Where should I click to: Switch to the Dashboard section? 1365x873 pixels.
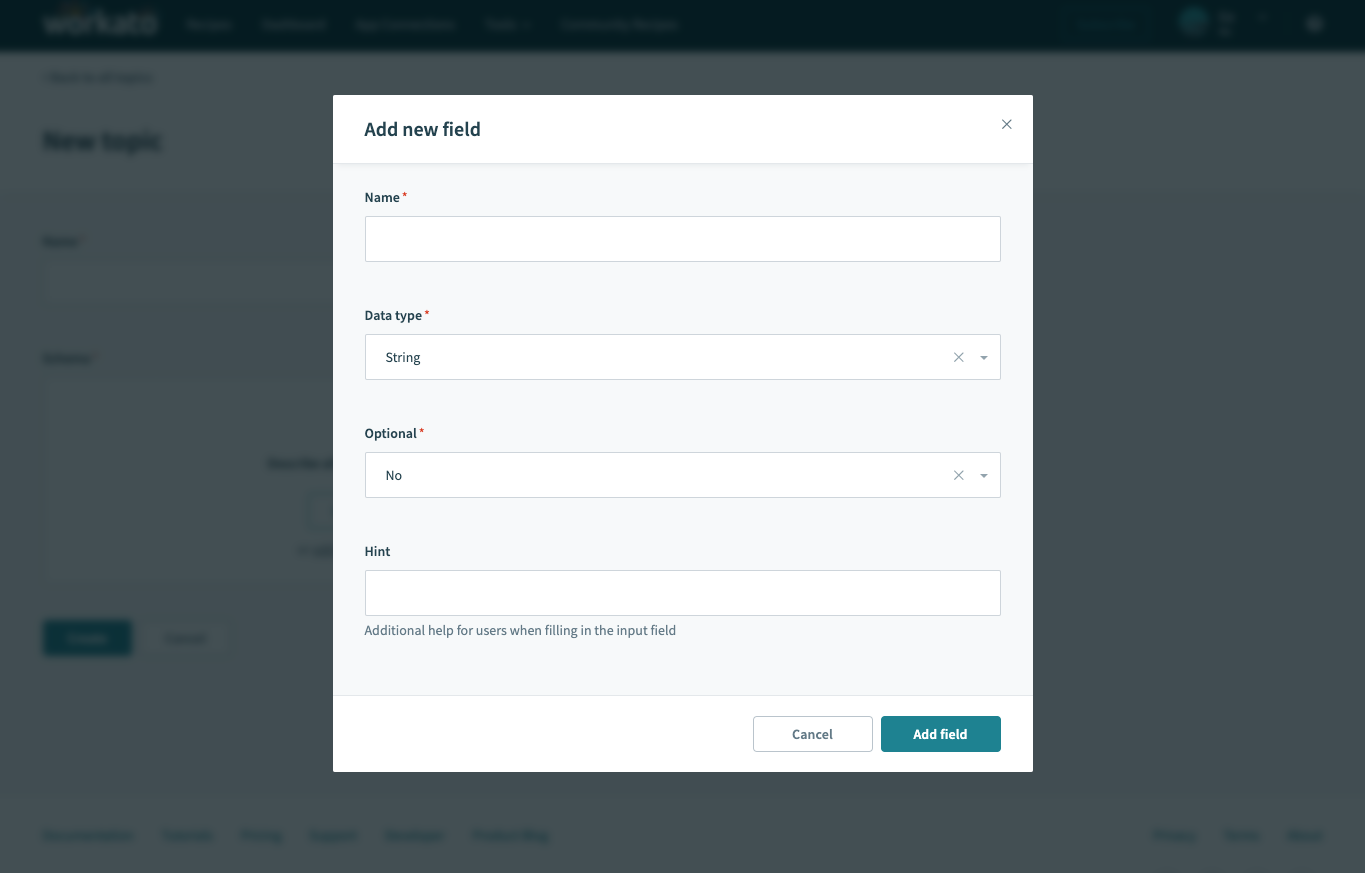tap(293, 24)
